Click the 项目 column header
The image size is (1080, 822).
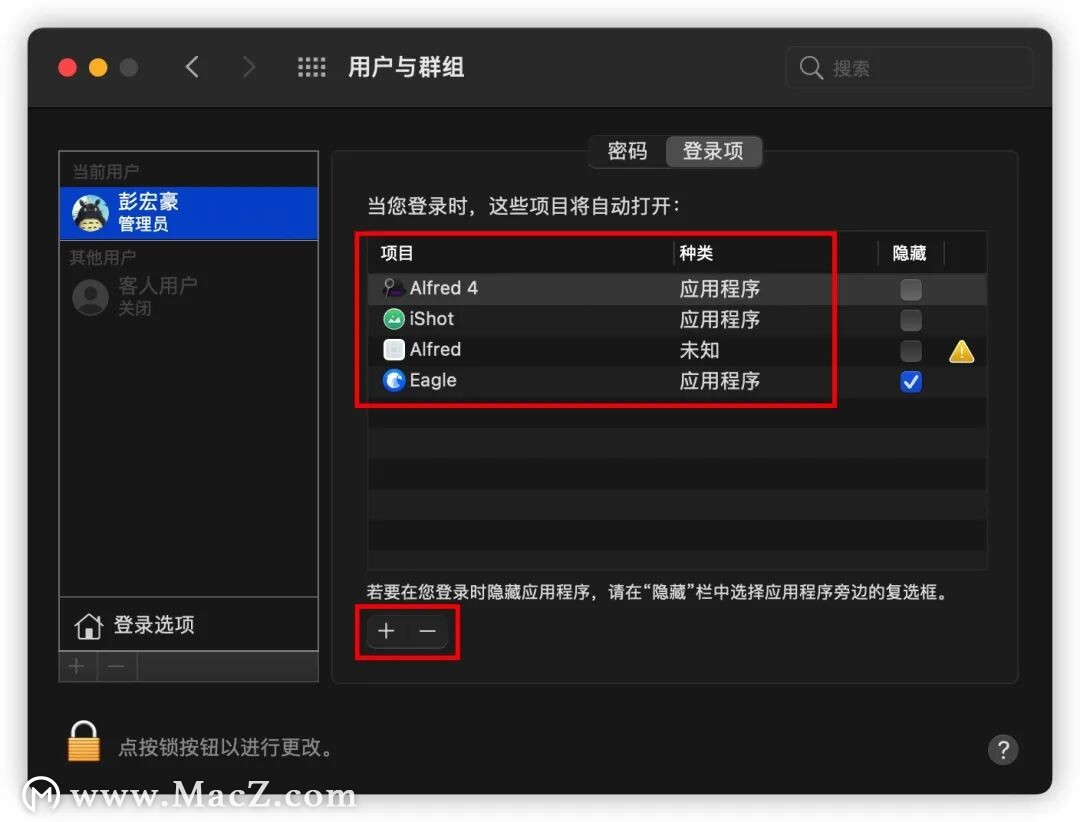point(396,253)
